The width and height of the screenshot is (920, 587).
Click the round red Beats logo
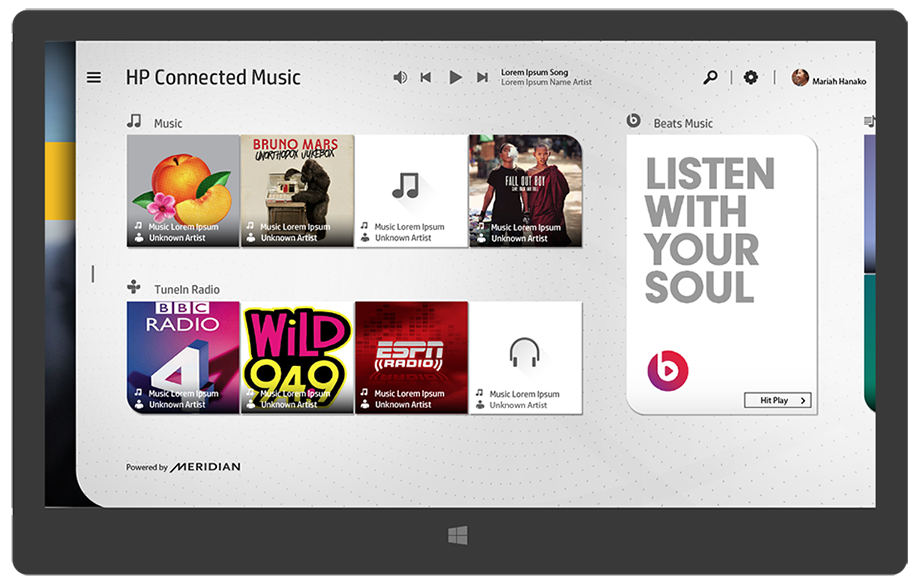(x=668, y=370)
